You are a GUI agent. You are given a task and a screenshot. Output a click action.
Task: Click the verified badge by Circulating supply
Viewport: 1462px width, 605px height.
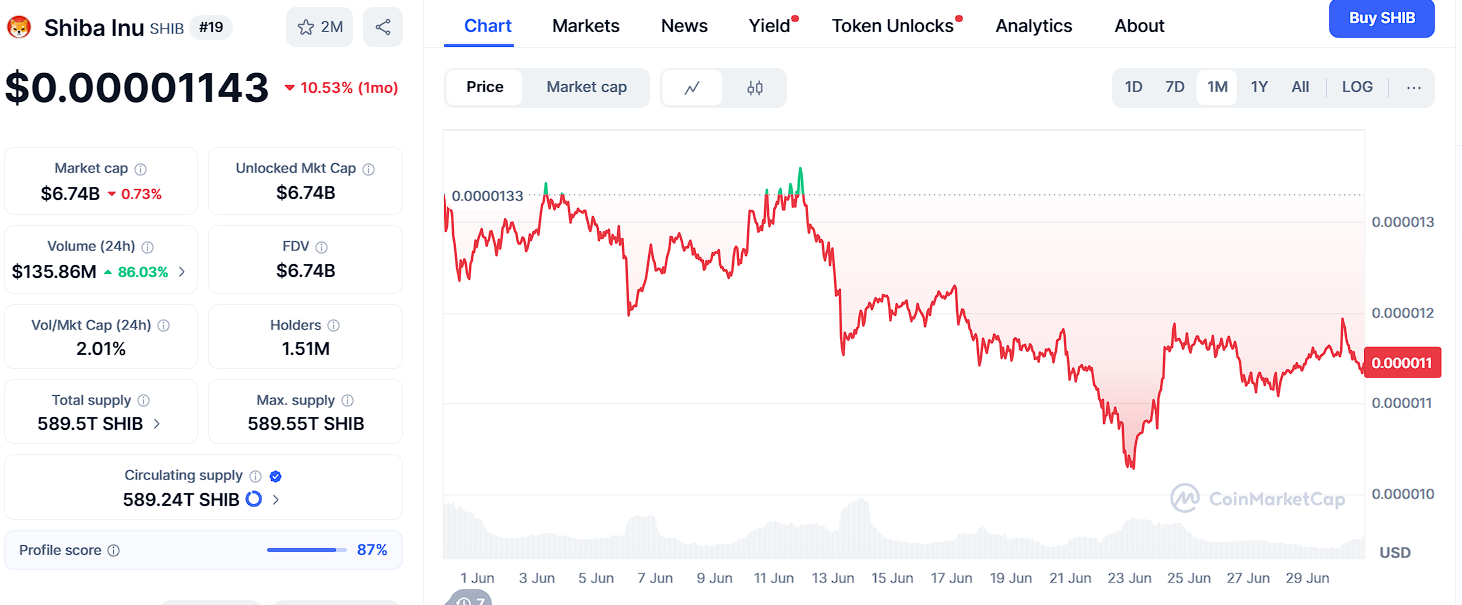(276, 477)
